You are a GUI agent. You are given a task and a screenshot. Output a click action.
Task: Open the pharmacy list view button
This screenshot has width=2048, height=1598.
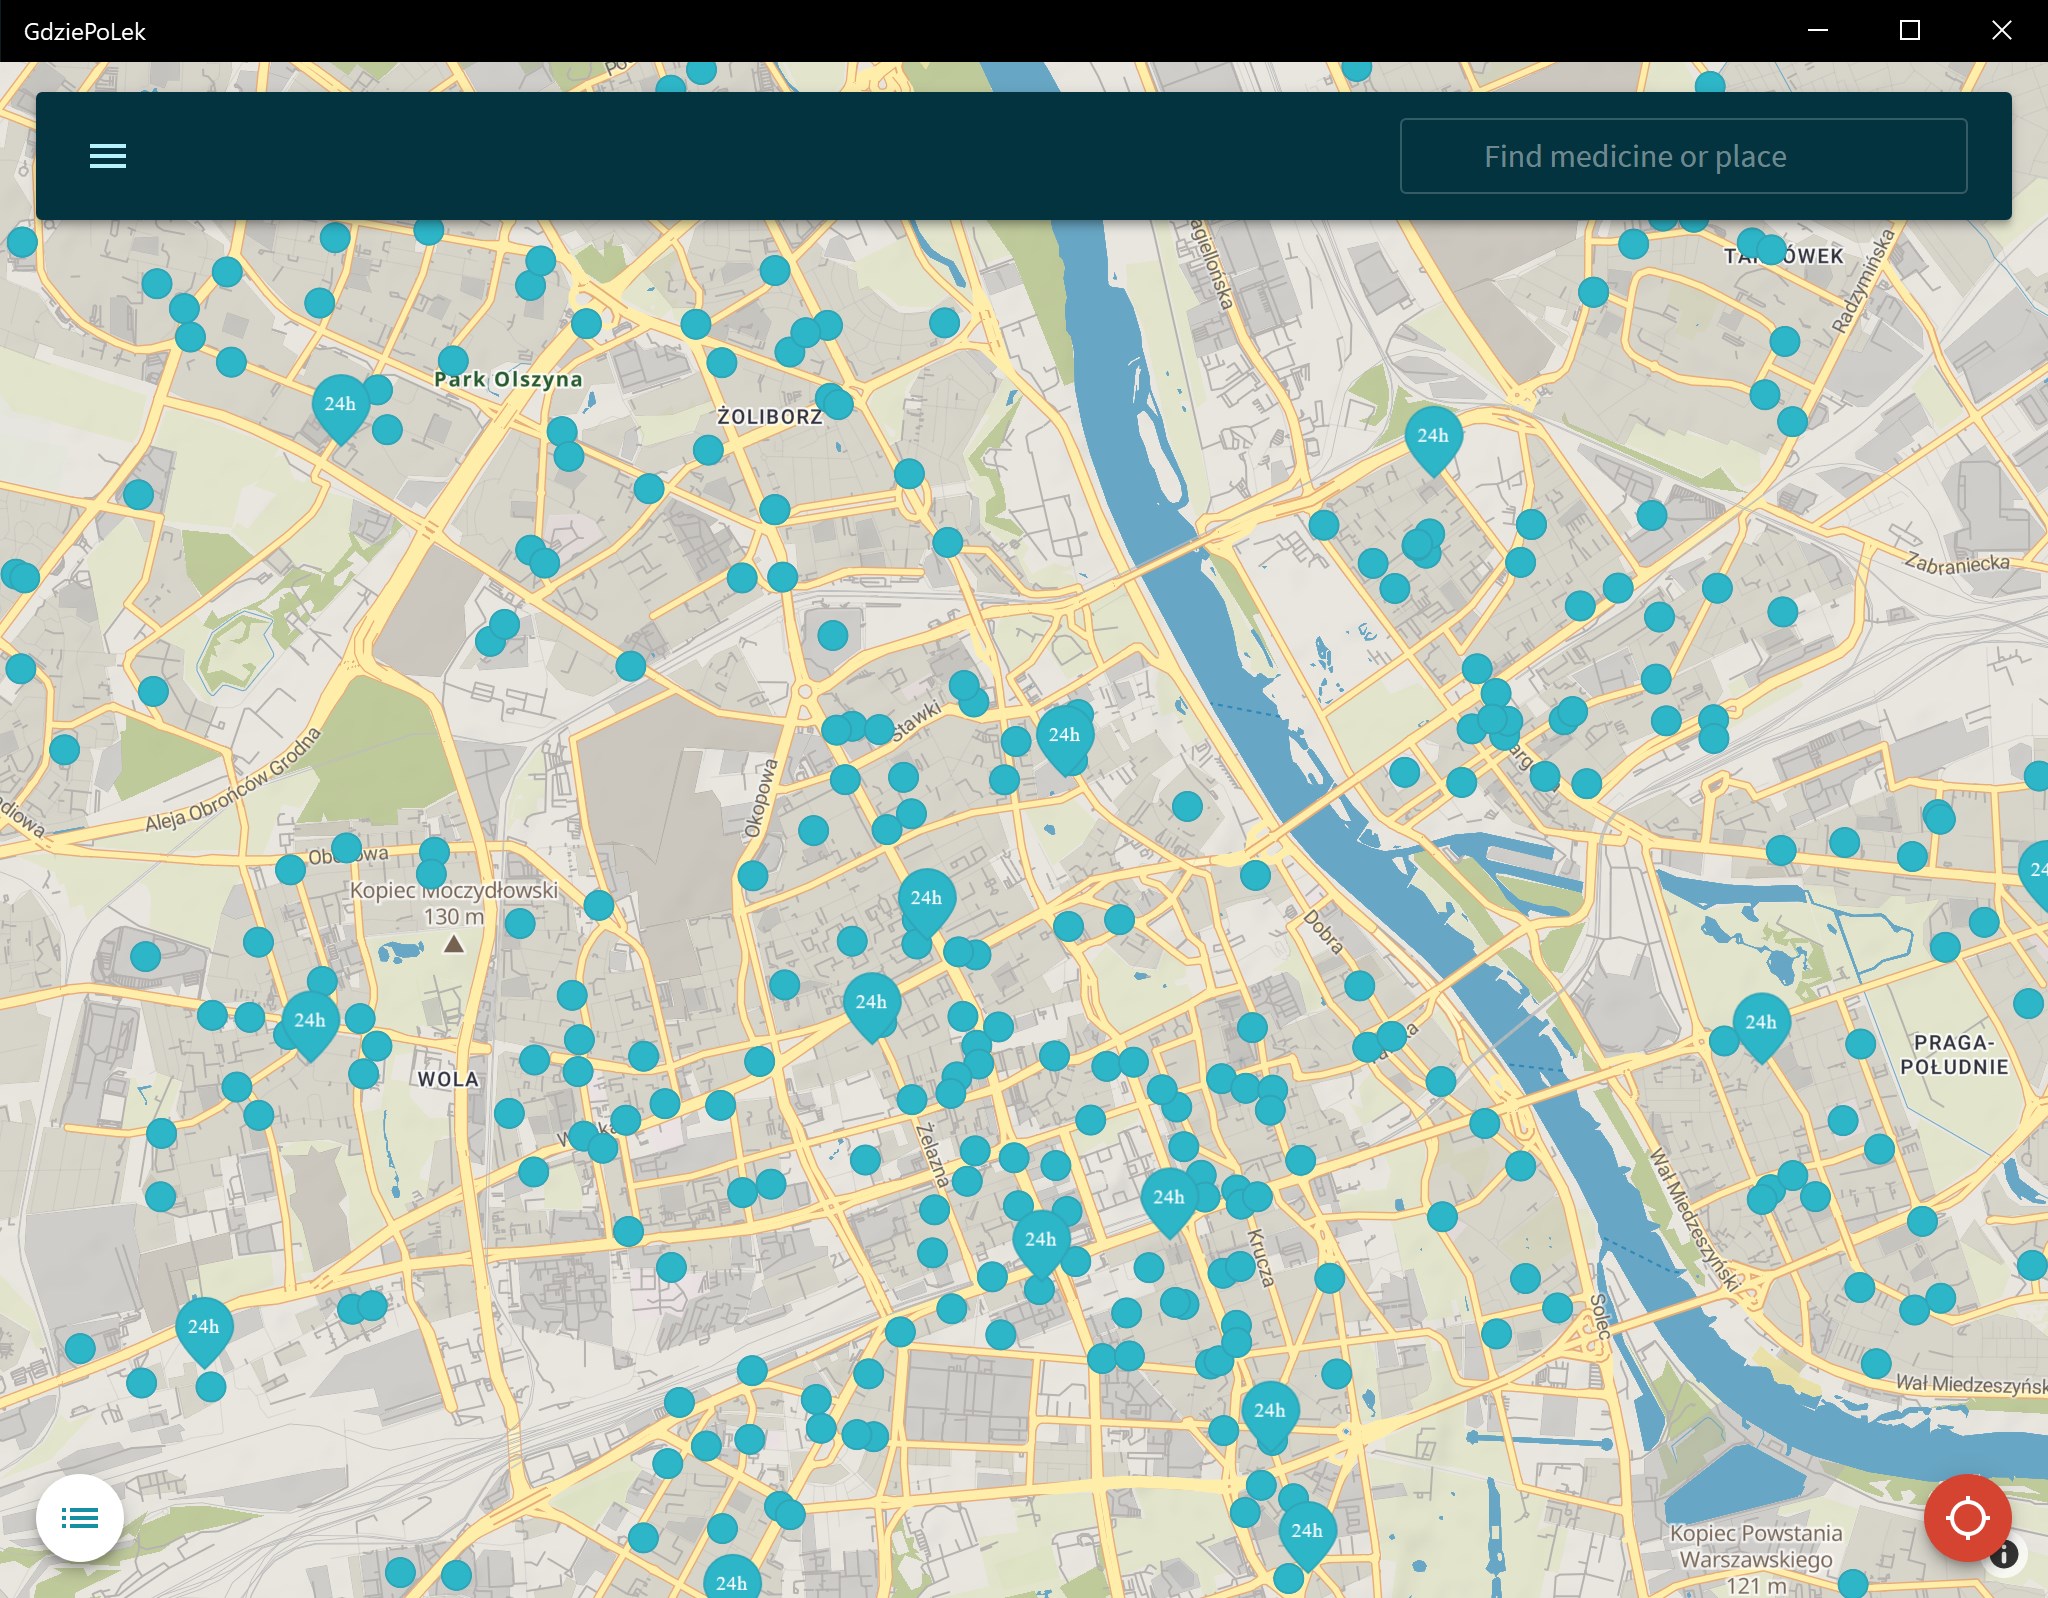point(80,1518)
